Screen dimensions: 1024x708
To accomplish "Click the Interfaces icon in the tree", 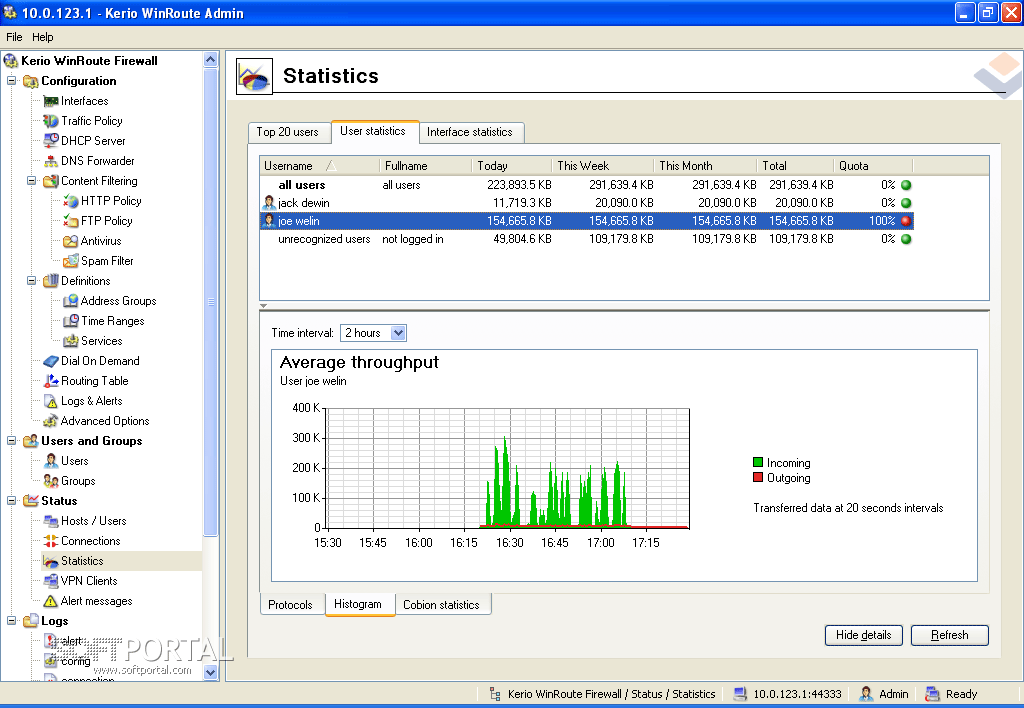I will coord(51,101).
